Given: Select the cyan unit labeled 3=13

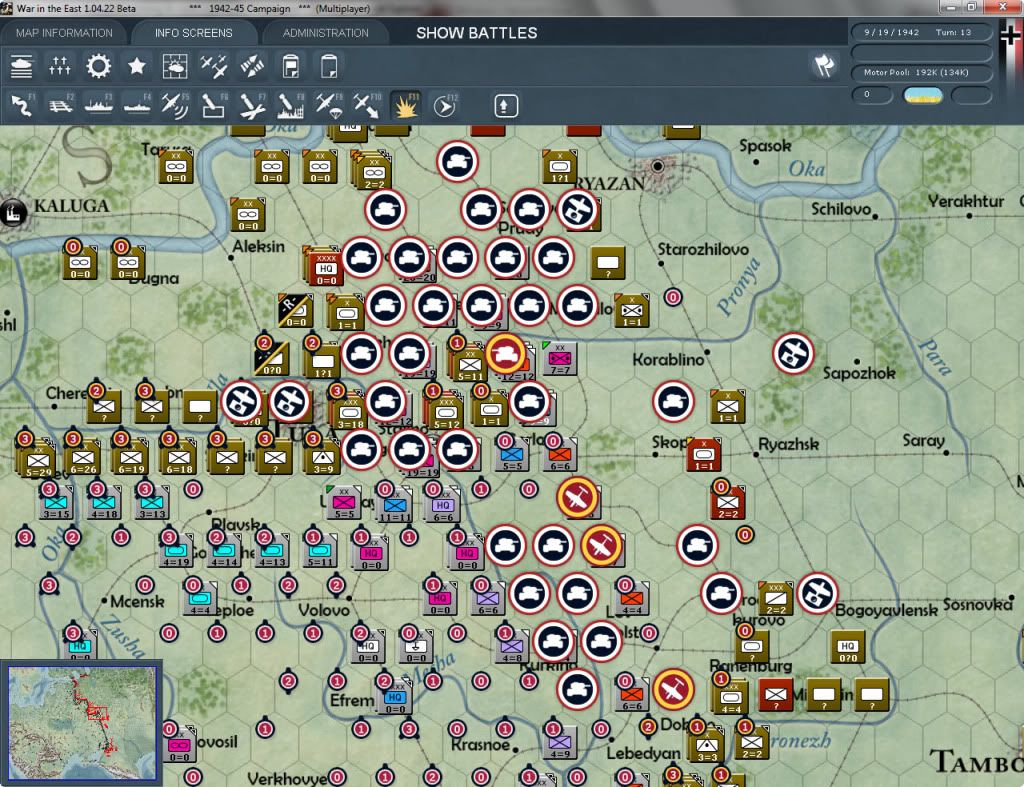Looking at the screenshot, I should (x=152, y=504).
